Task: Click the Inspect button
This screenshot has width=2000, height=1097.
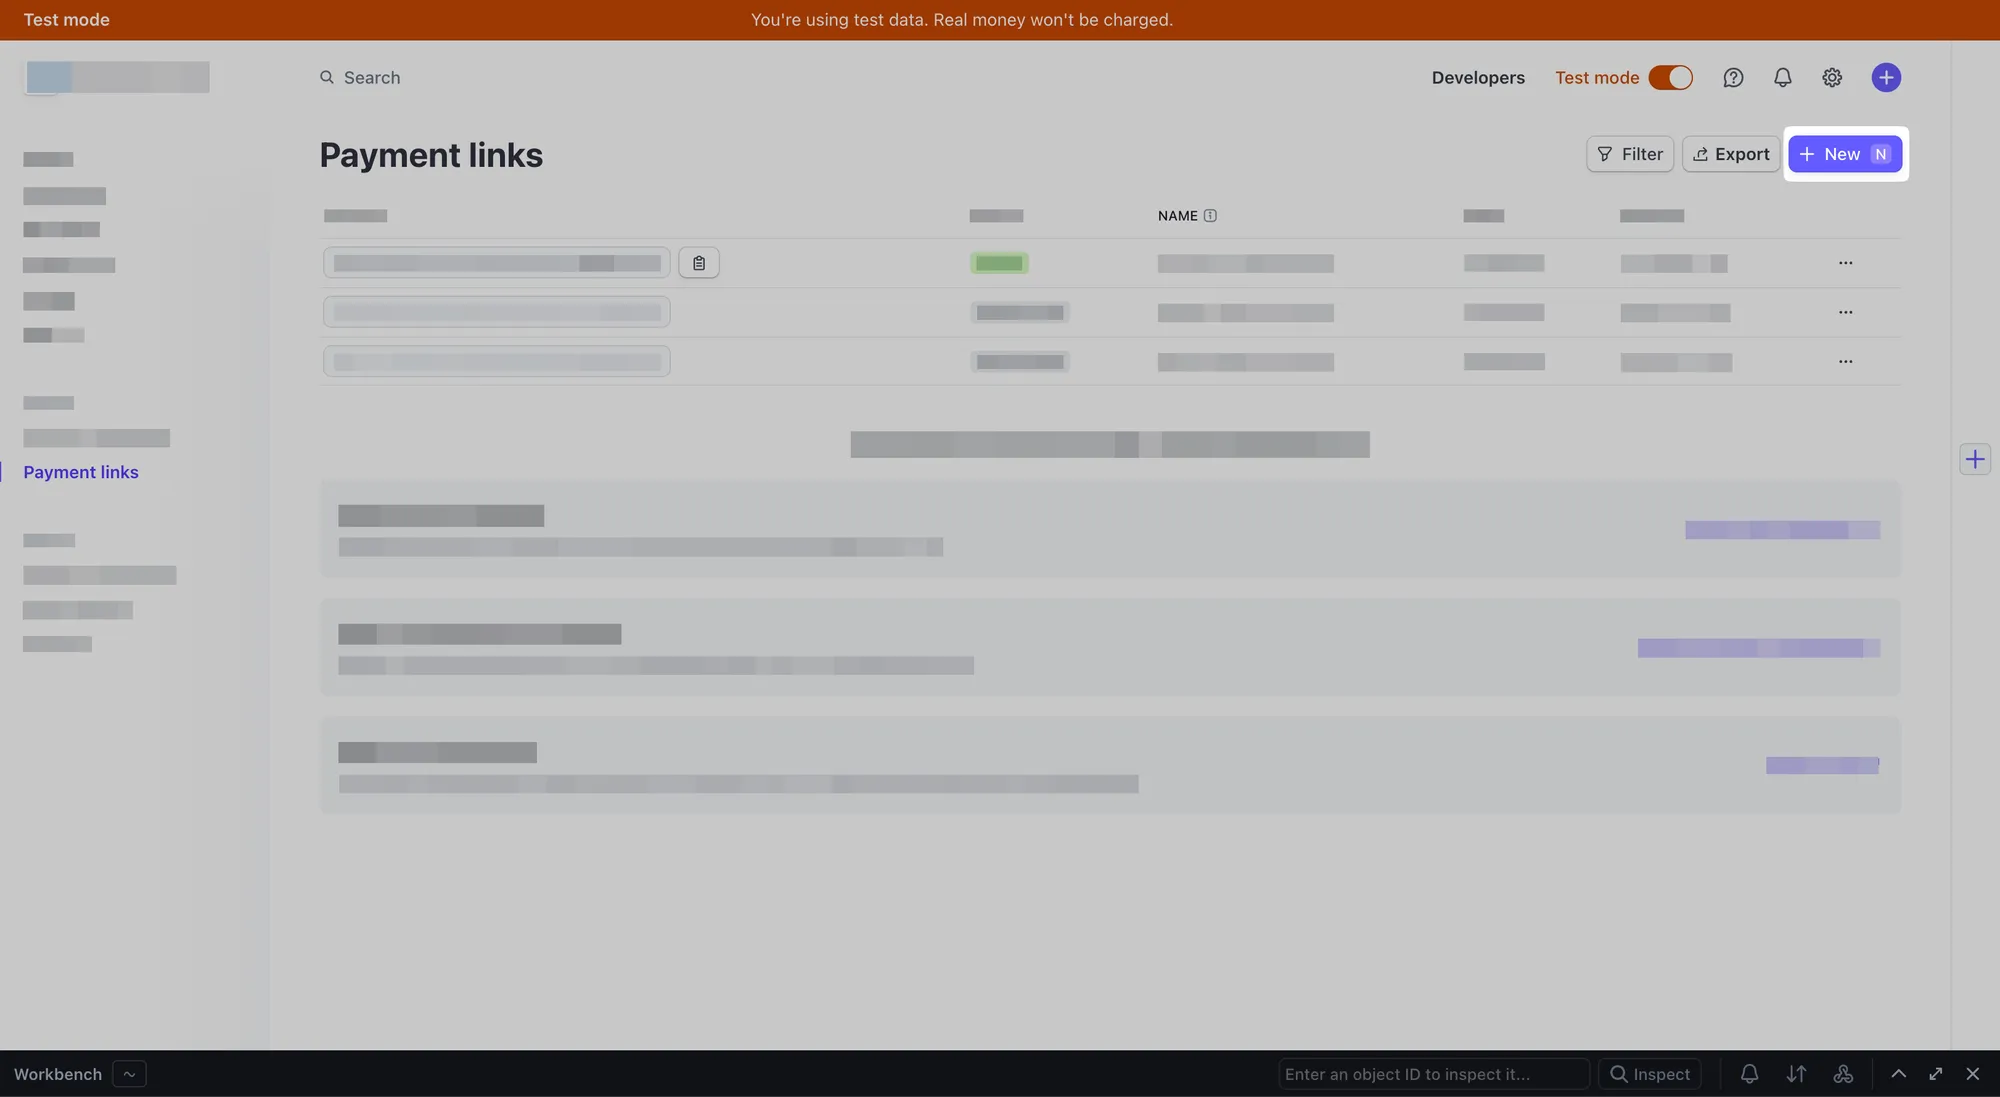Action: click(1649, 1074)
